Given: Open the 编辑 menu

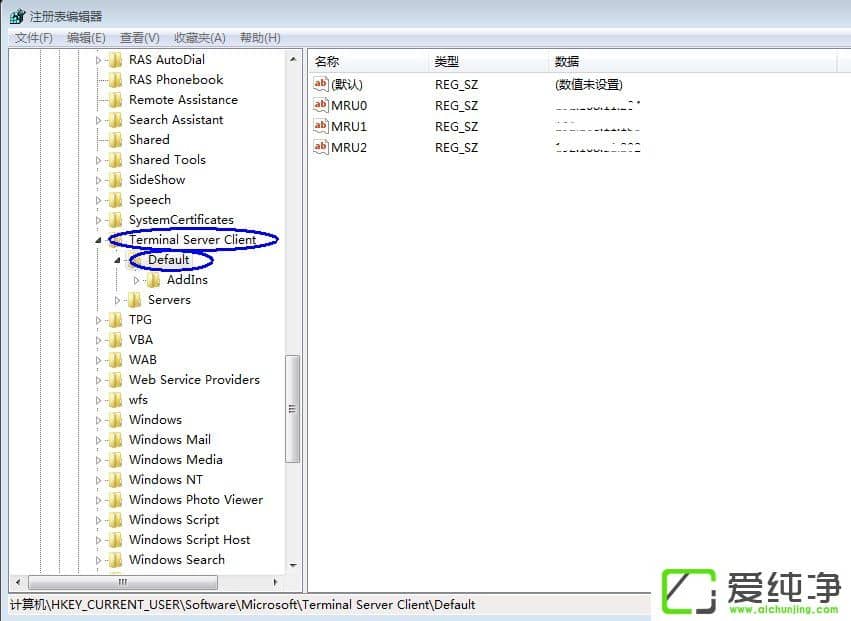Looking at the screenshot, I should tap(86, 37).
